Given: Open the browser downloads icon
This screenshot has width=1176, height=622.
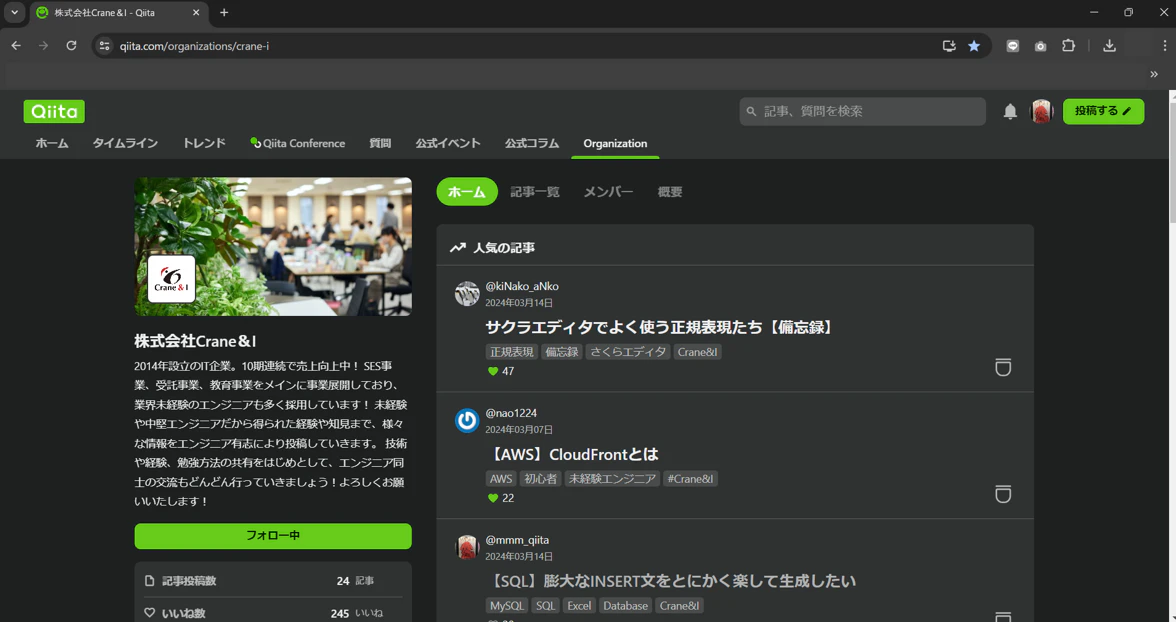Looking at the screenshot, I should coord(1109,46).
